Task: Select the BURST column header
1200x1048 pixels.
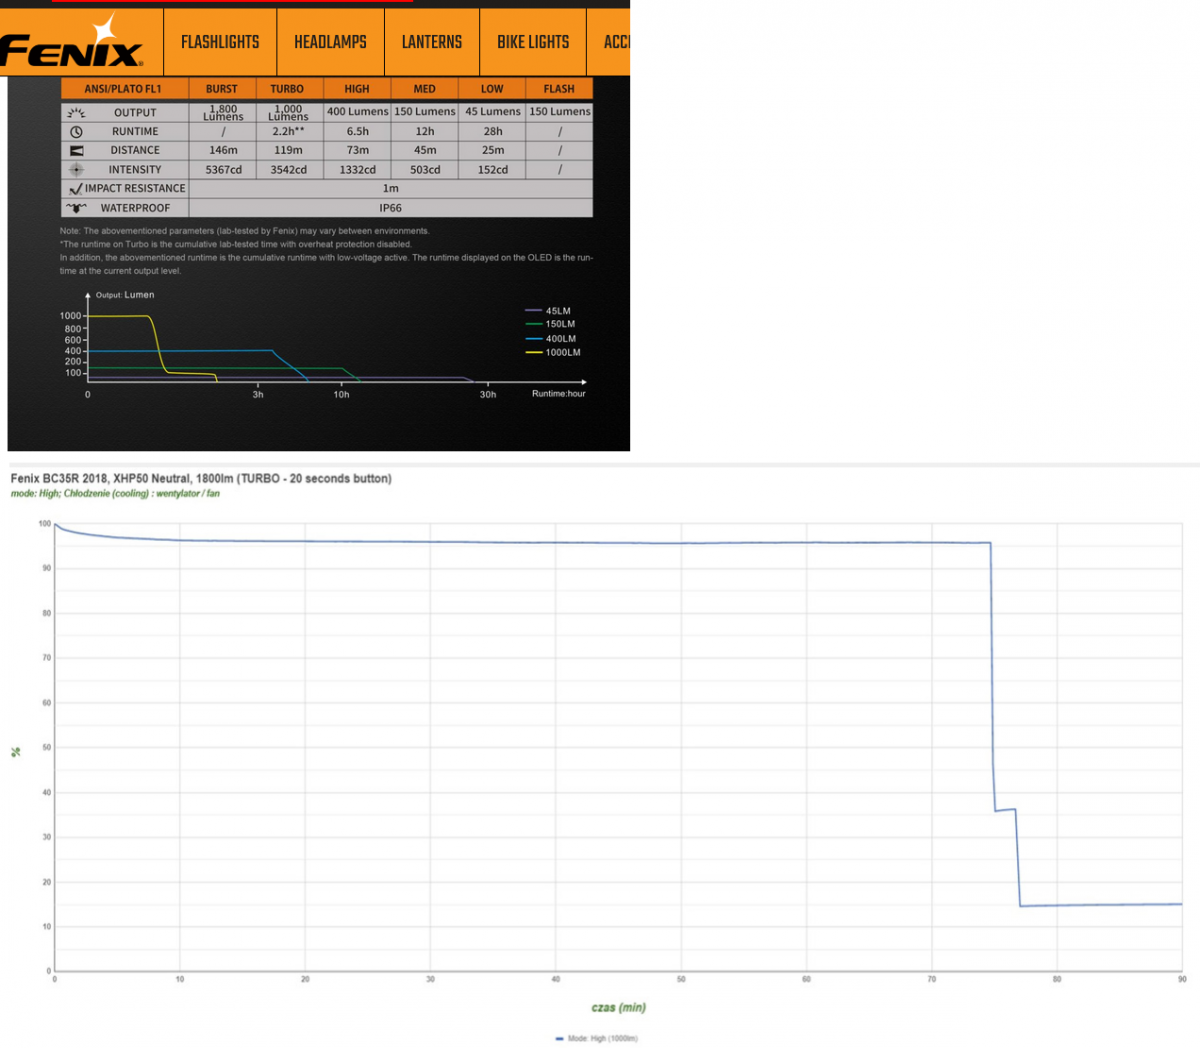Action: 222,89
